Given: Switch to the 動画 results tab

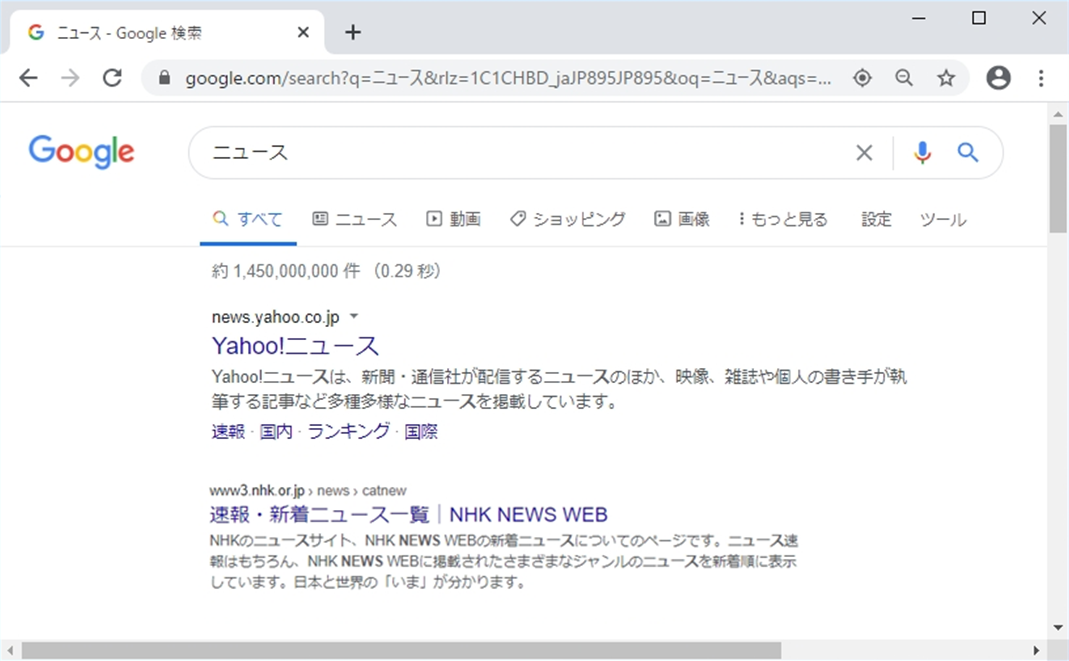Looking at the screenshot, I should [x=453, y=219].
